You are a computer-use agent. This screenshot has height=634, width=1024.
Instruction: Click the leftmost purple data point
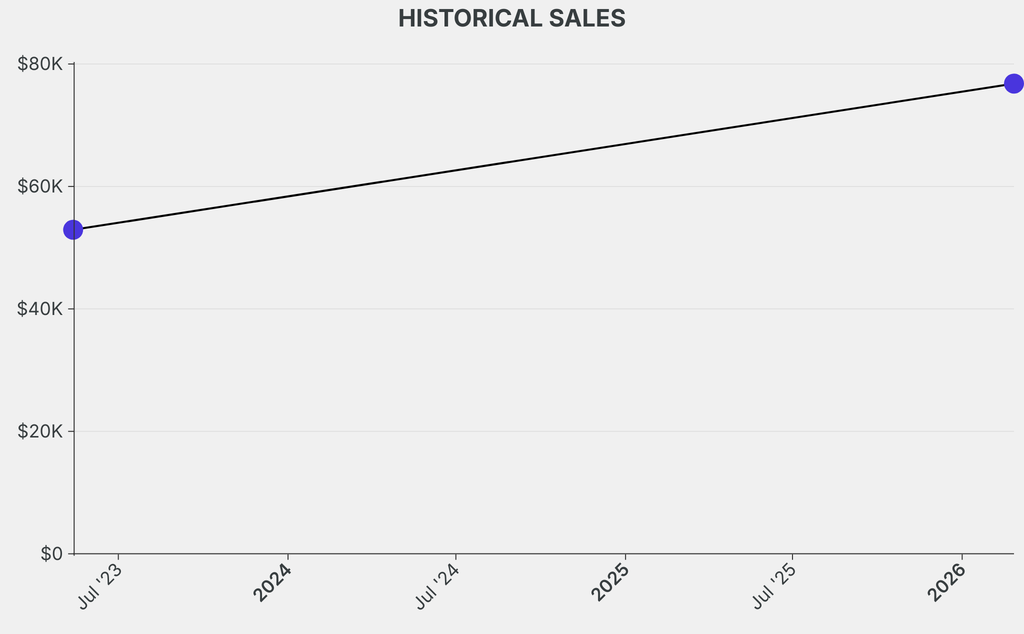pyautogui.click(x=73, y=230)
